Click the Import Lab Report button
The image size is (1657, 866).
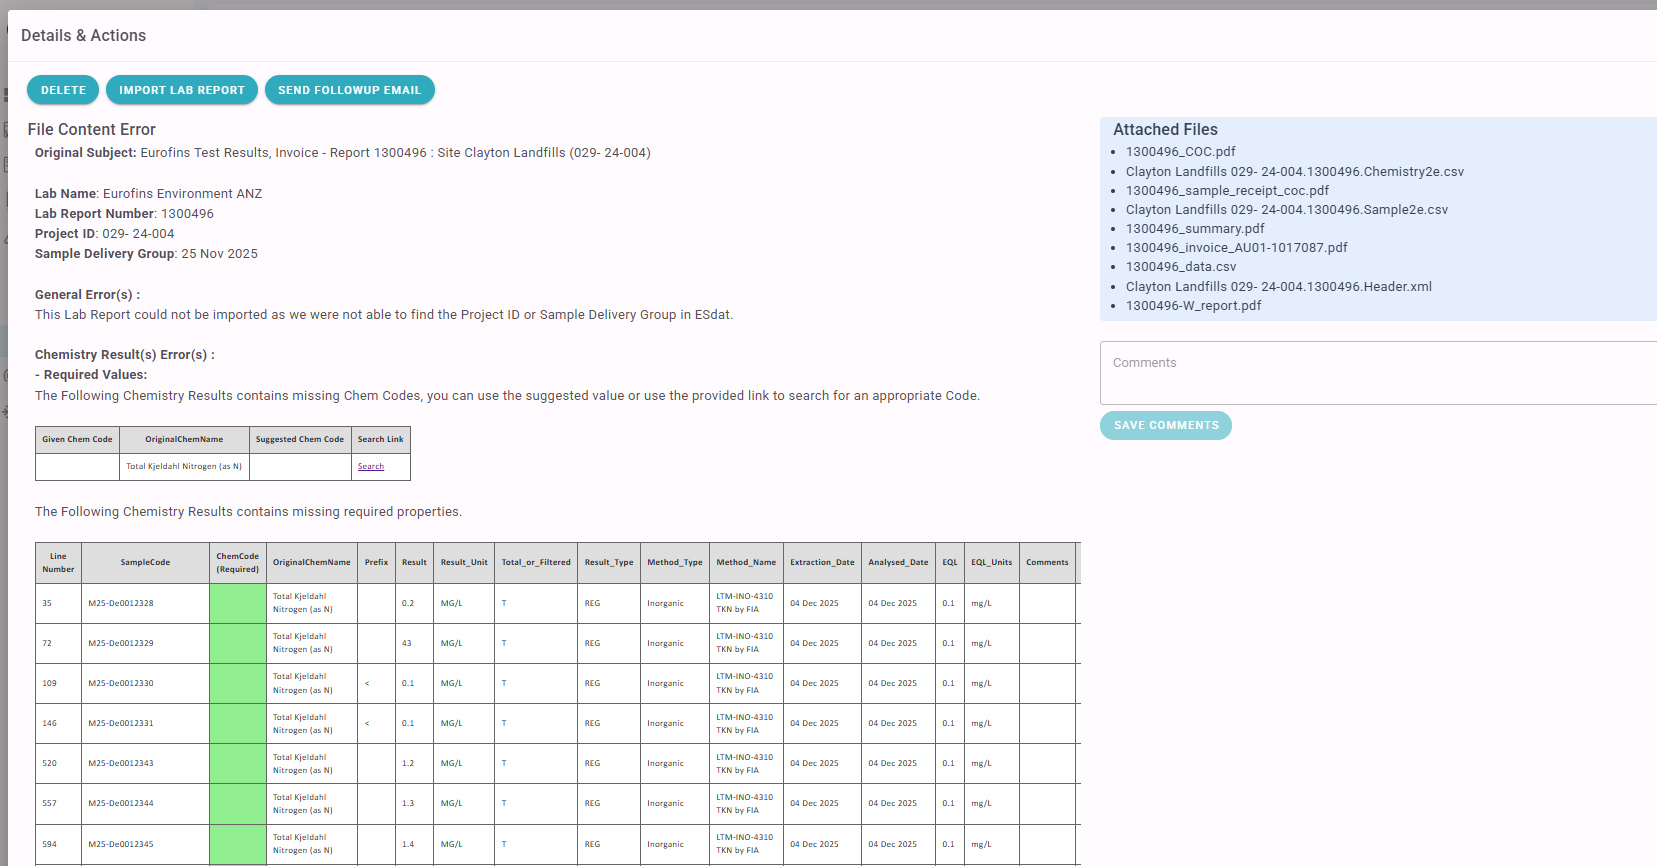point(182,90)
